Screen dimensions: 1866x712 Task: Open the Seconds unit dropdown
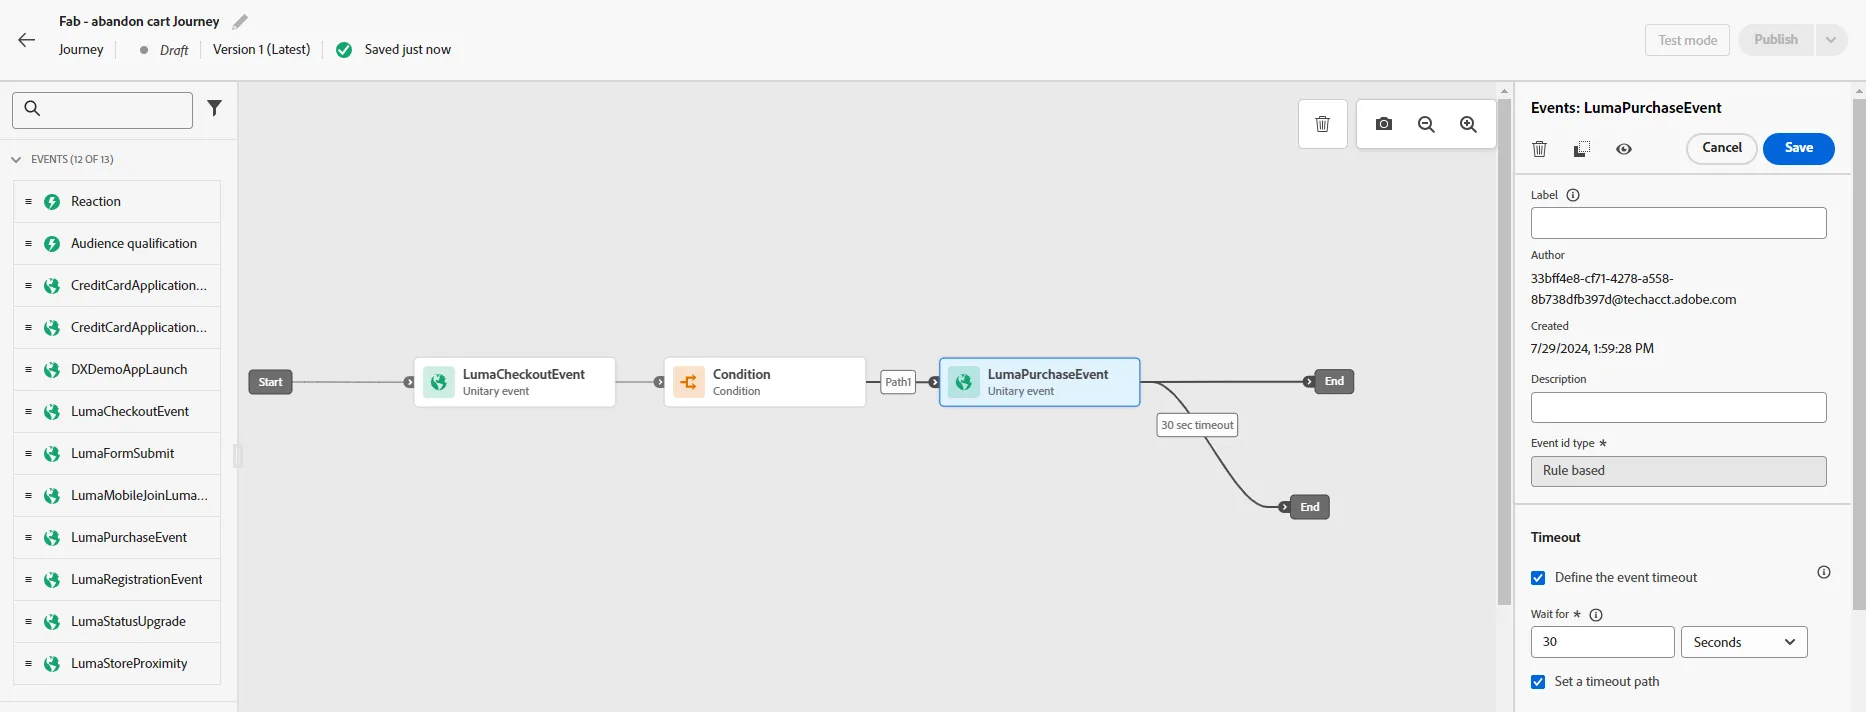(1744, 642)
